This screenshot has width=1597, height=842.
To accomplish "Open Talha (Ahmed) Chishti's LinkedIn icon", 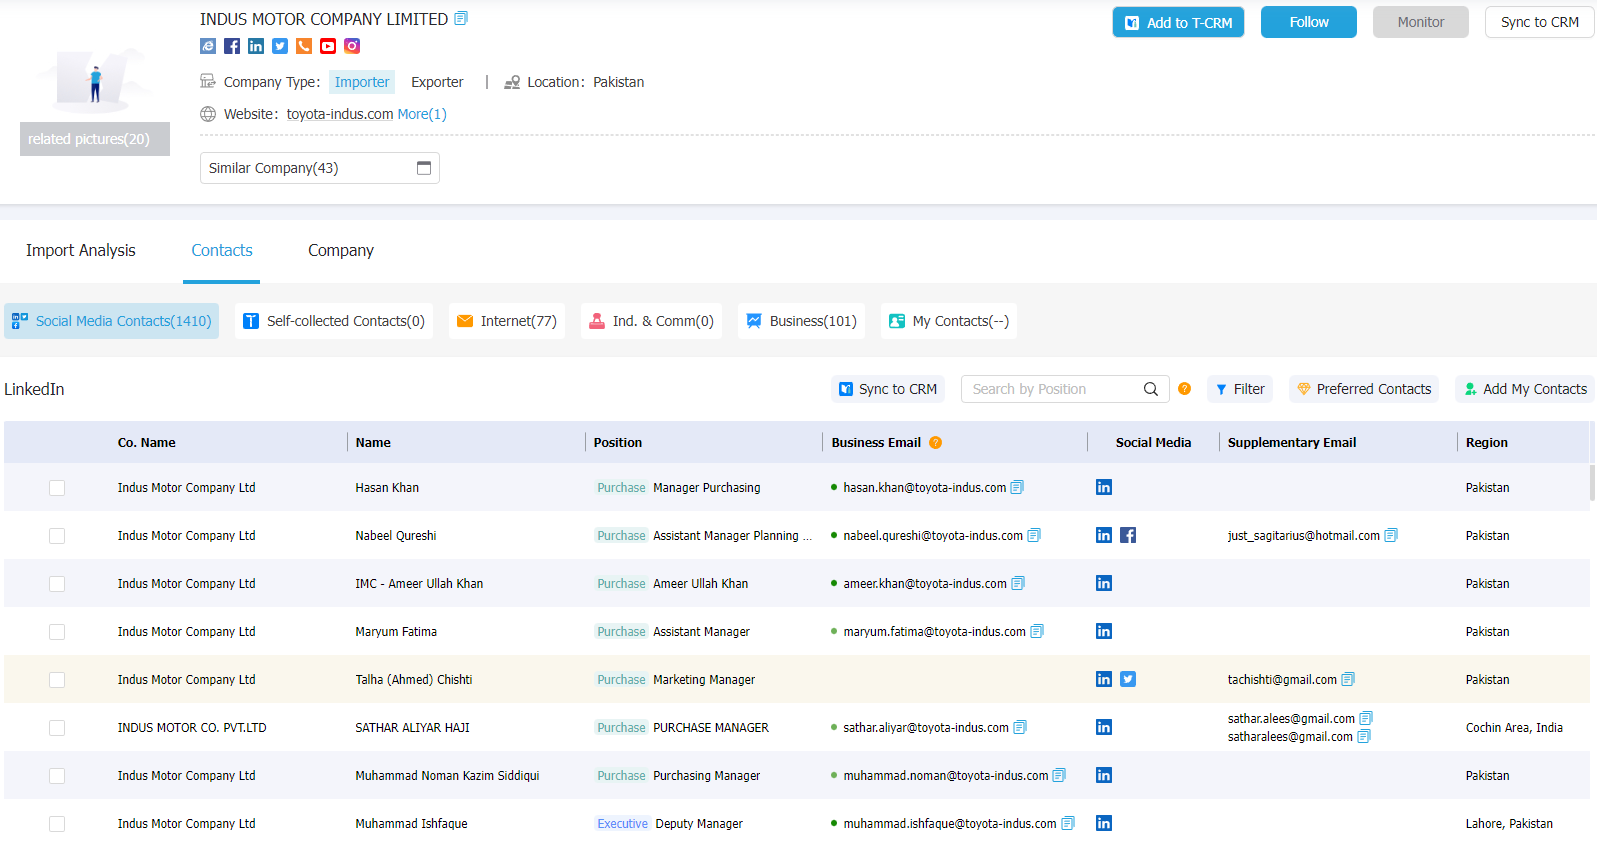I will click(1104, 679).
